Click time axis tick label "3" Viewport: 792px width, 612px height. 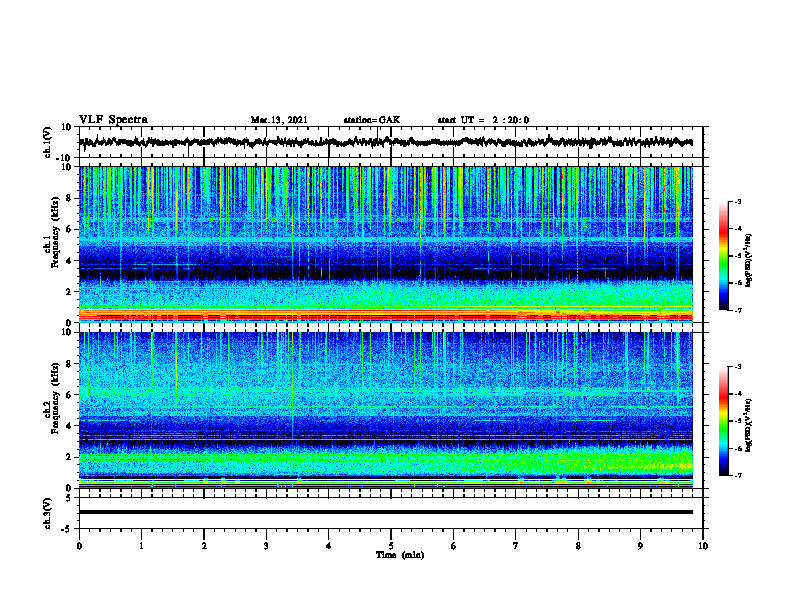click(x=266, y=546)
